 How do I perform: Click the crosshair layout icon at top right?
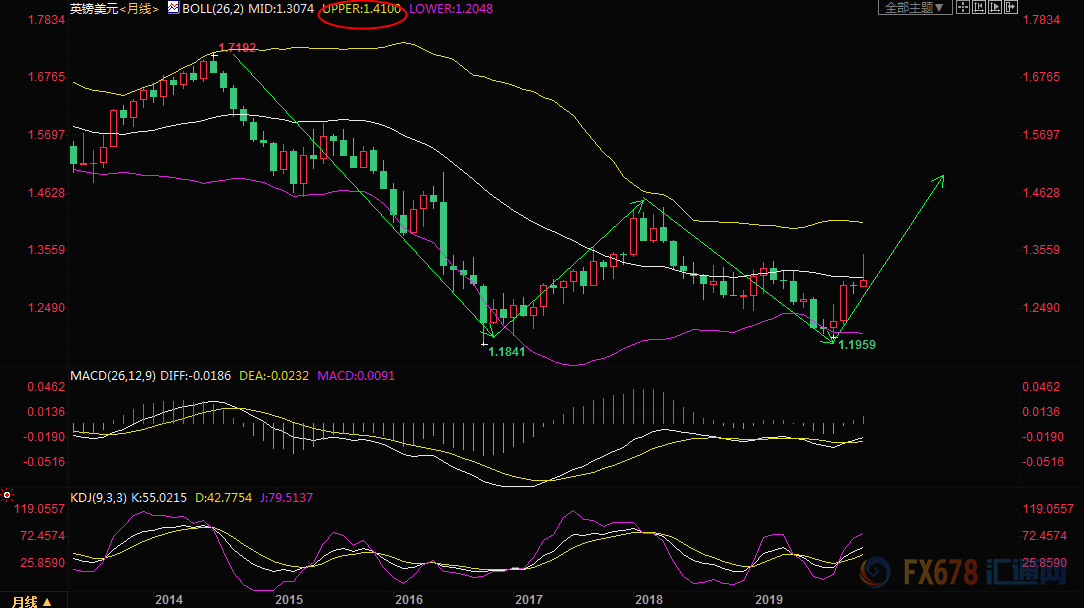pyautogui.click(x=961, y=8)
